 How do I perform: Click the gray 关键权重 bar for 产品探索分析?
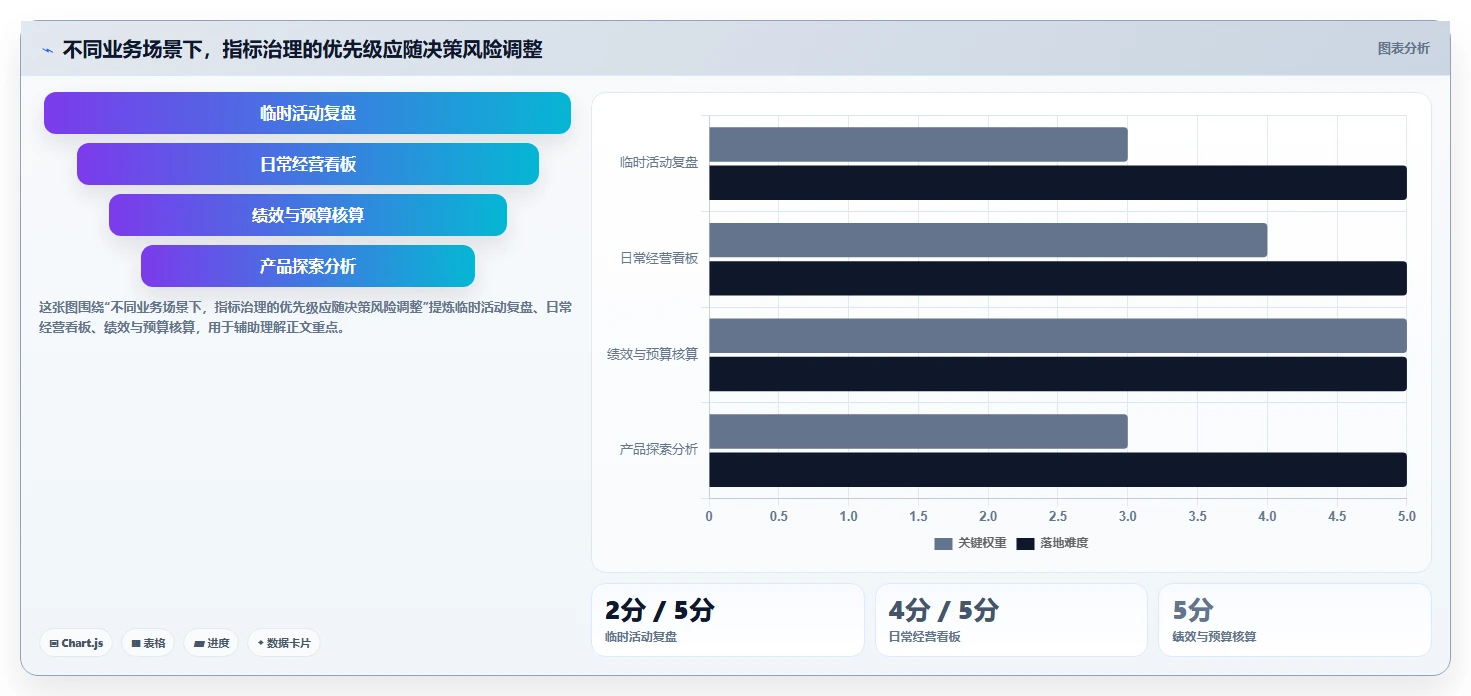918,431
